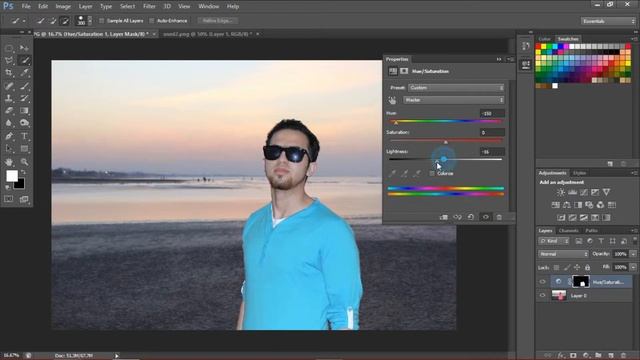Select the Blur tool

9,123
